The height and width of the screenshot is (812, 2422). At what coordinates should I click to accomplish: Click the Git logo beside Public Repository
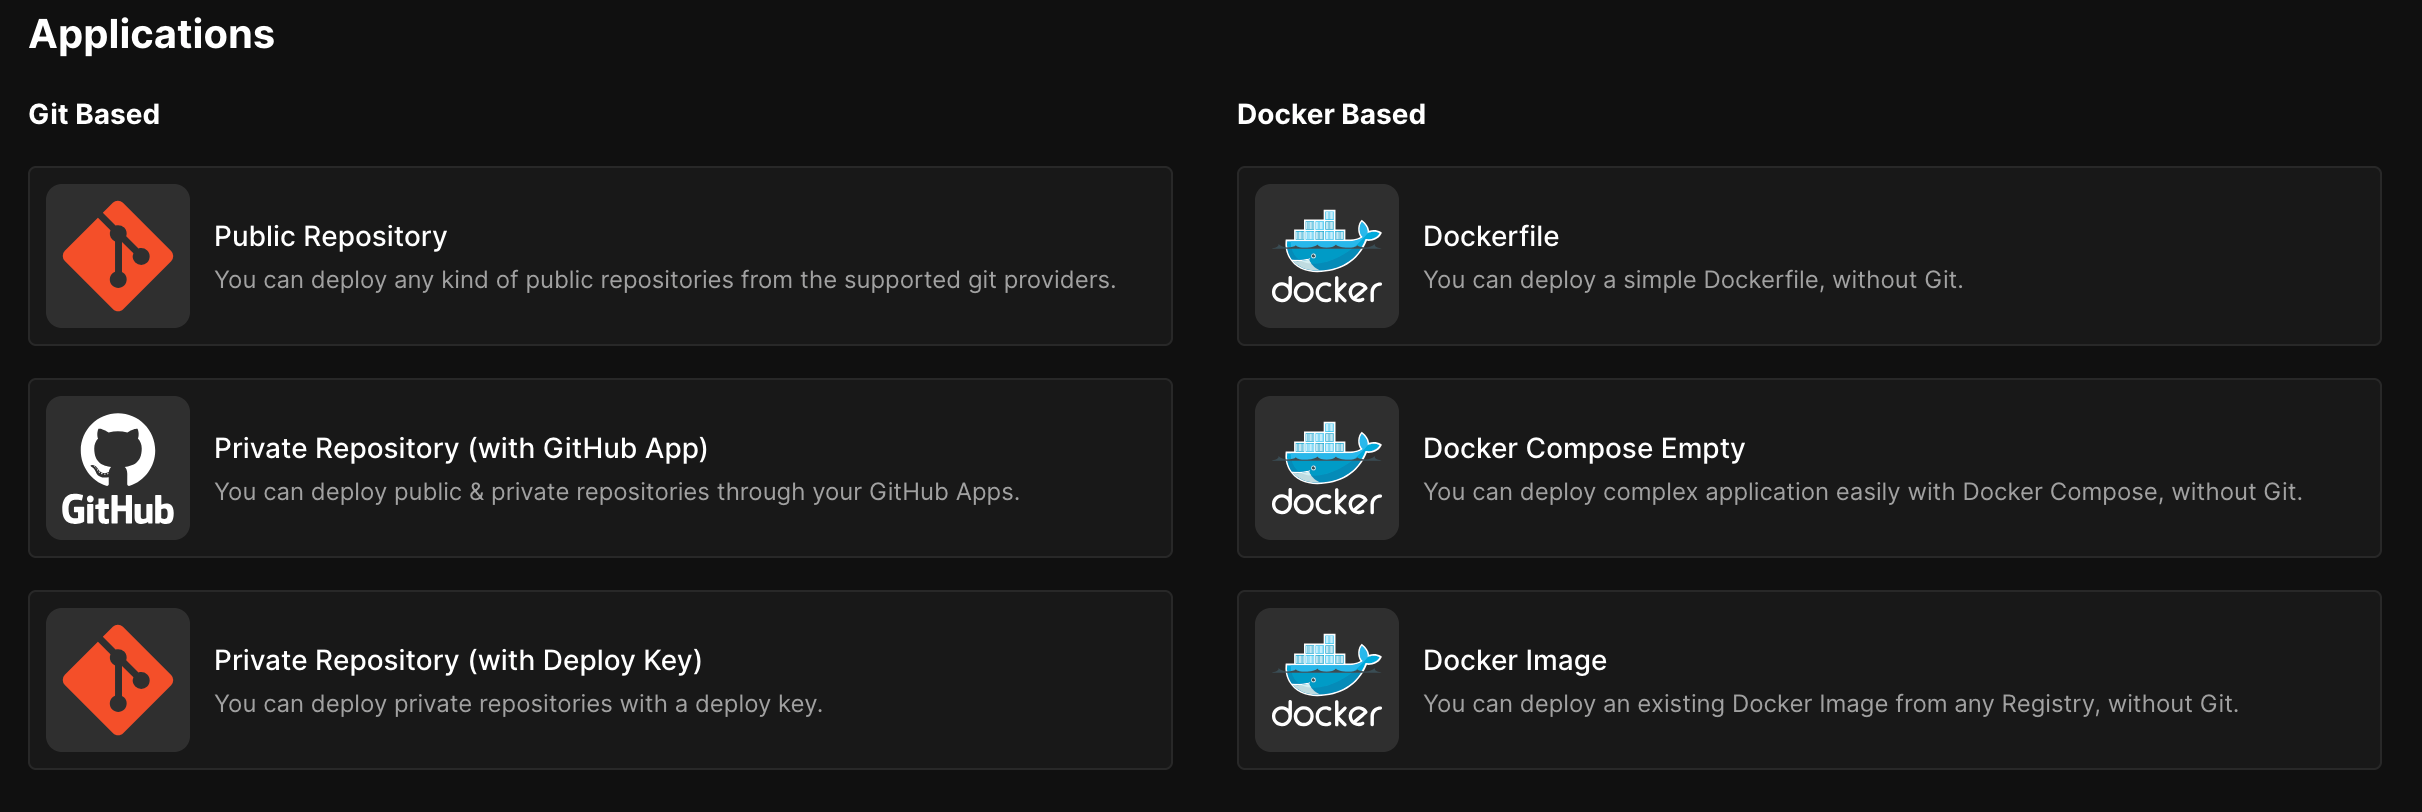click(118, 256)
